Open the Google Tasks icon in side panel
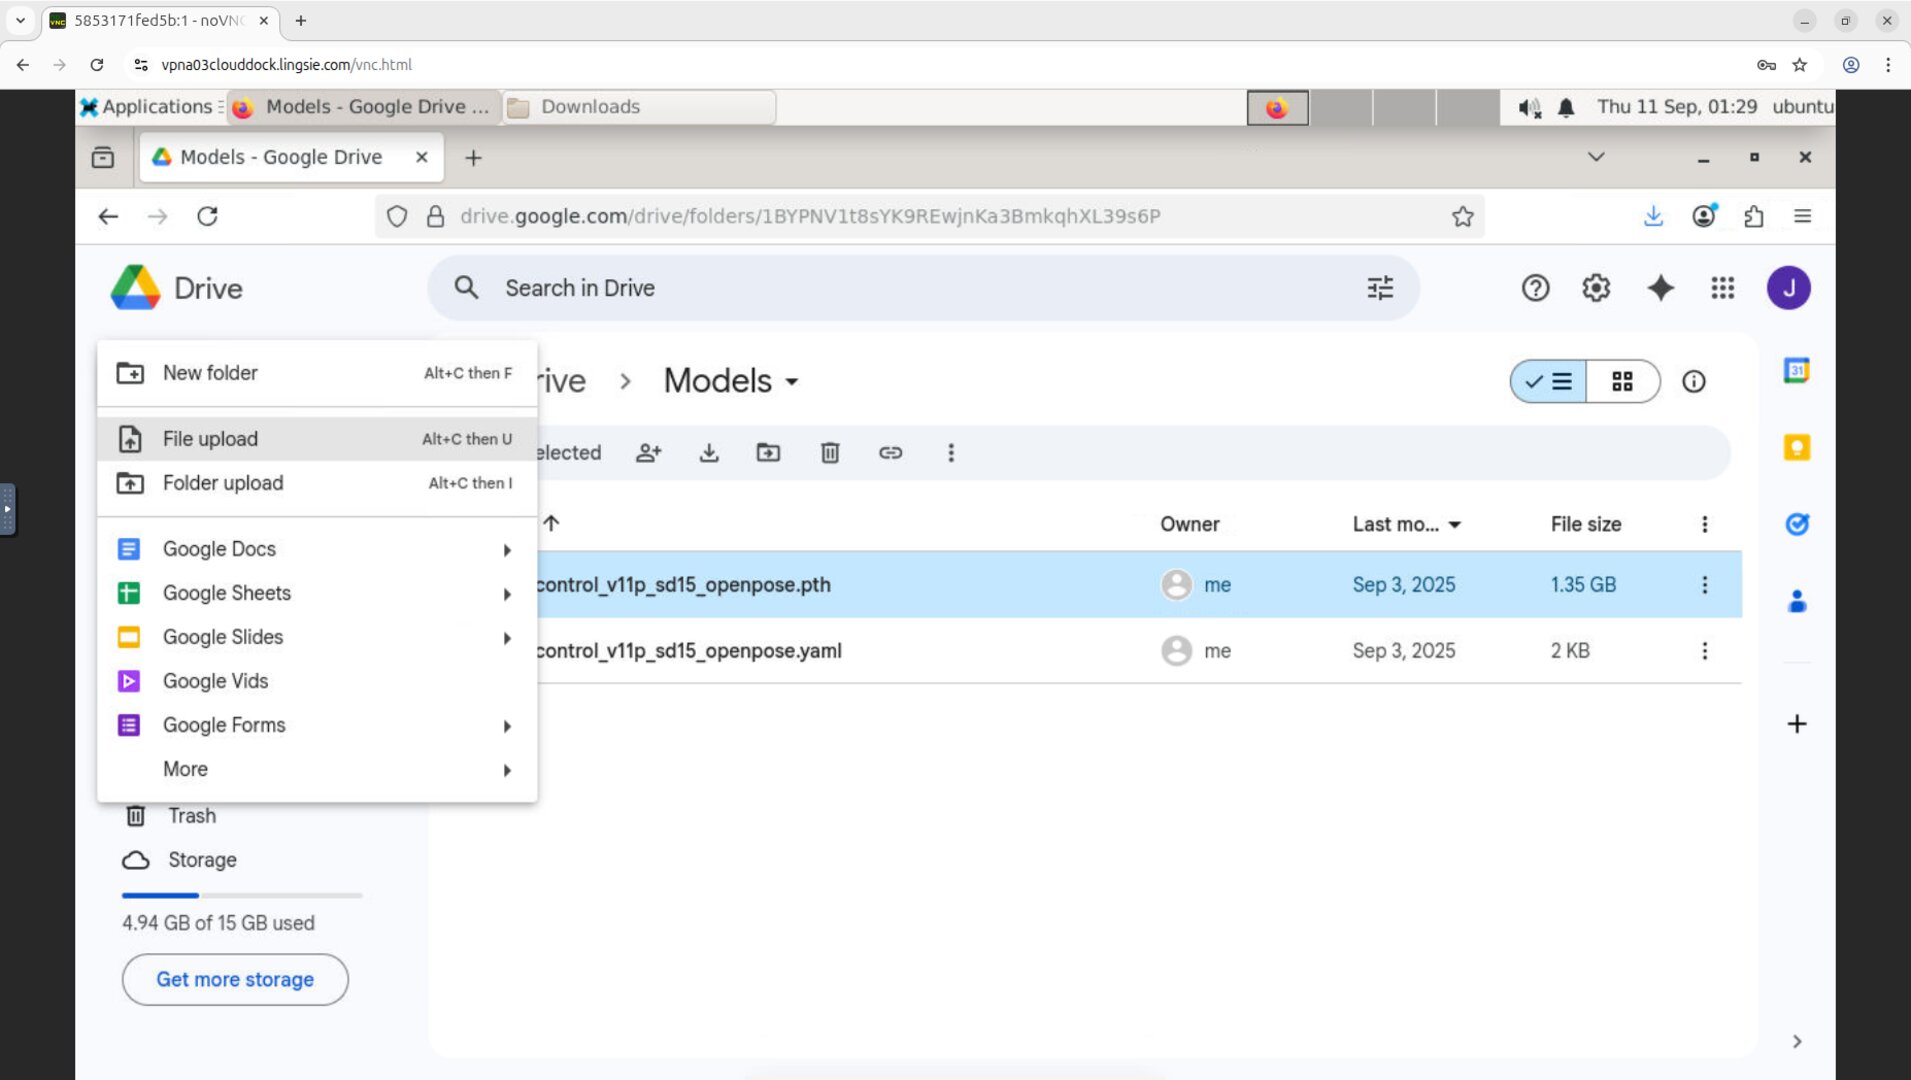This screenshot has height=1080, width=1911. [x=1797, y=524]
